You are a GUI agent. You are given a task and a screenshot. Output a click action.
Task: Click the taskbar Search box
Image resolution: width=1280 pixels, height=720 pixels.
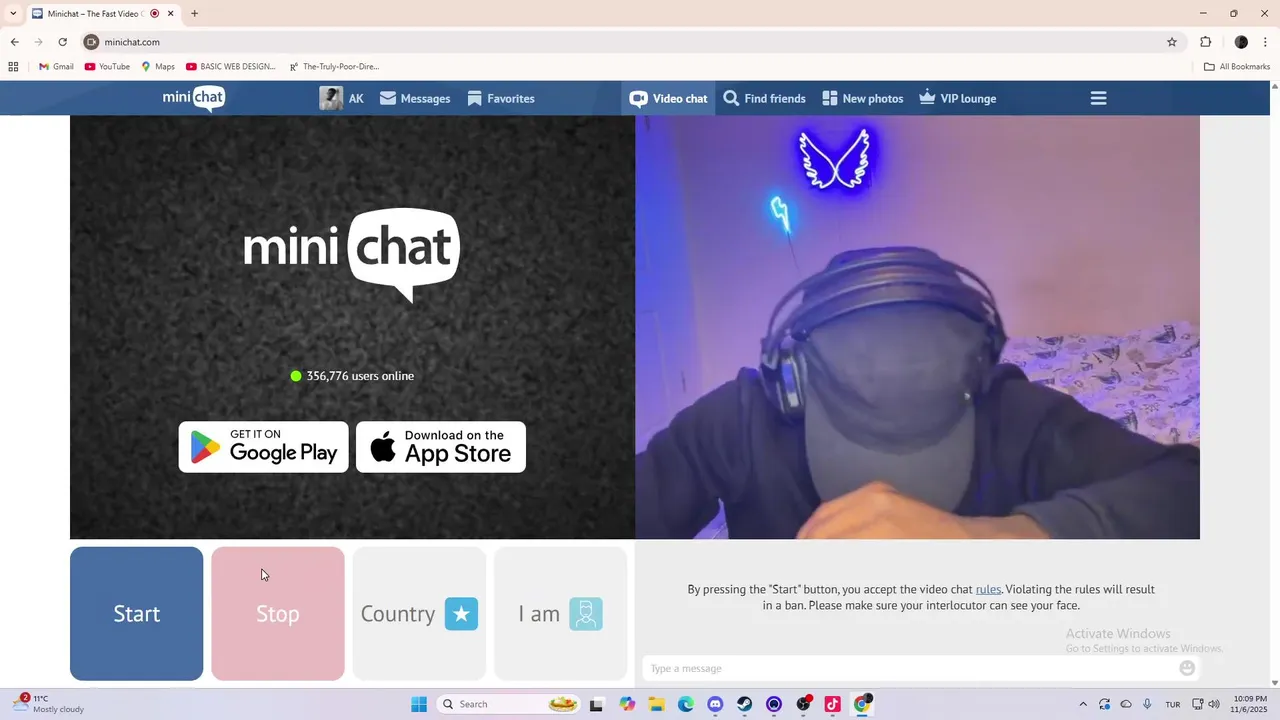510,704
